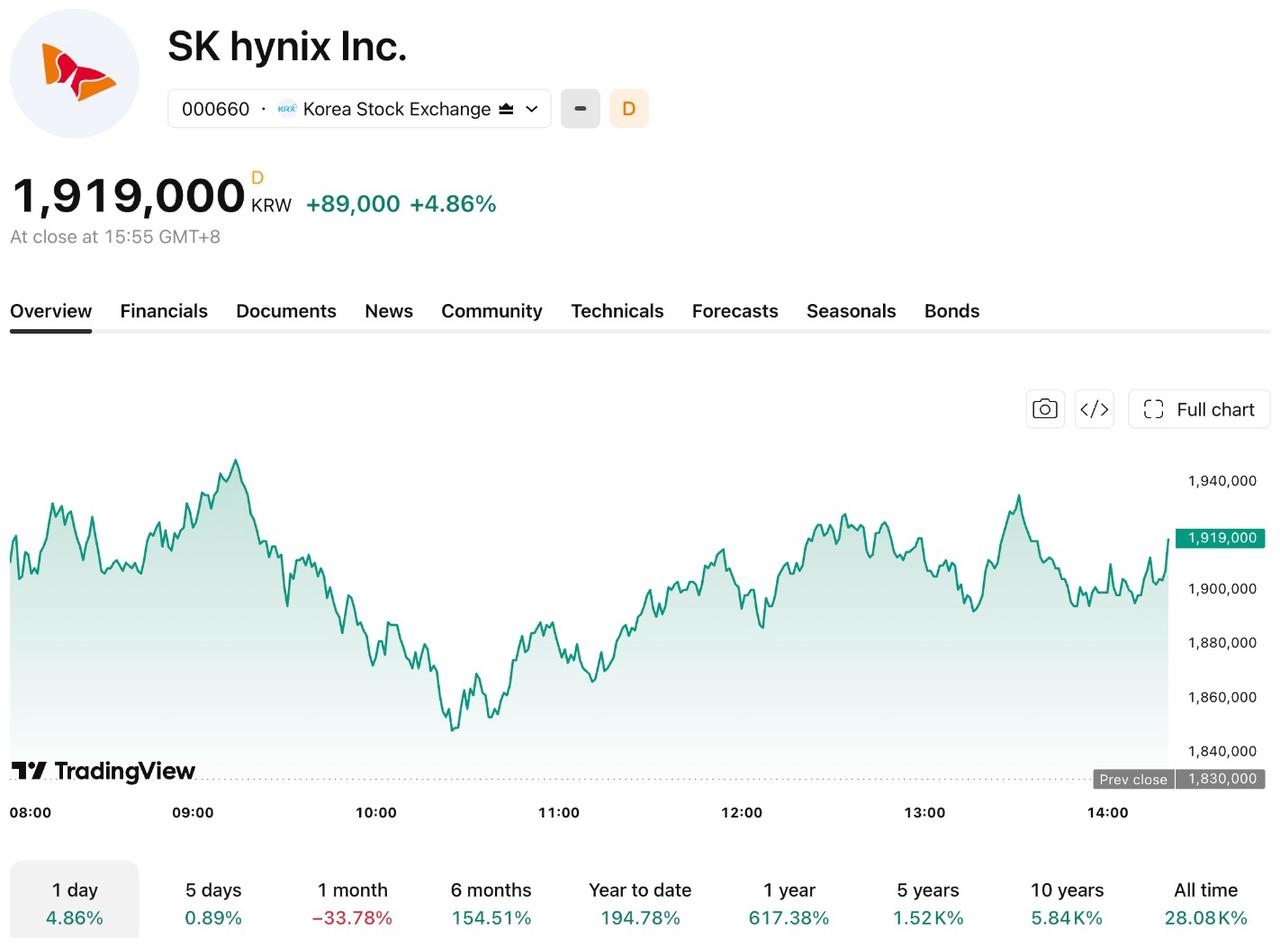Click the 1,840,000 axis label
The width and height of the screenshot is (1280, 947).
point(1222,751)
